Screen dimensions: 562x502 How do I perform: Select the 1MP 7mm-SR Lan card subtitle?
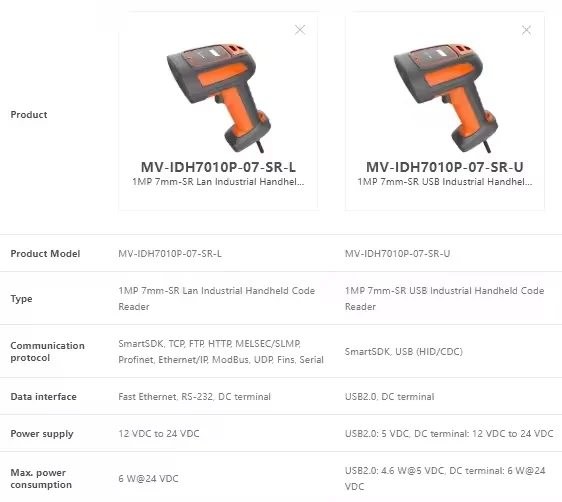point(218,182)
